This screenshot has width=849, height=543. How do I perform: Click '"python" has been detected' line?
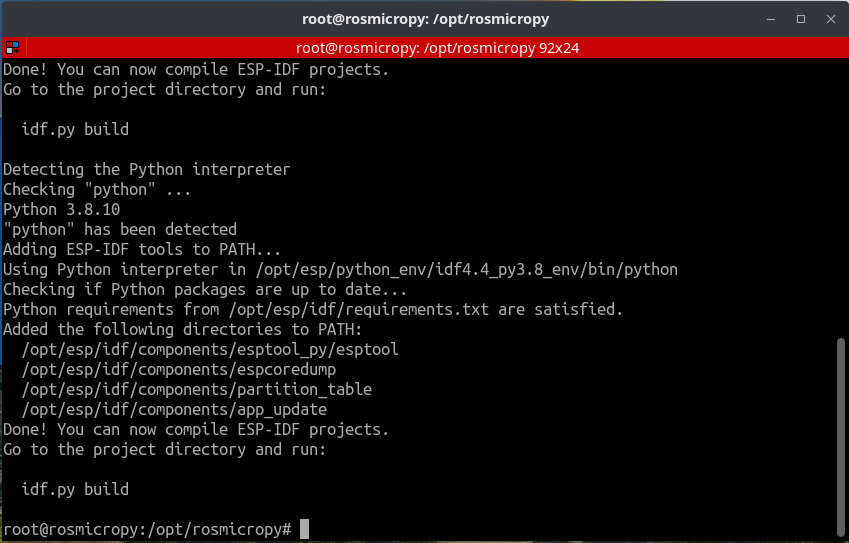120,229
